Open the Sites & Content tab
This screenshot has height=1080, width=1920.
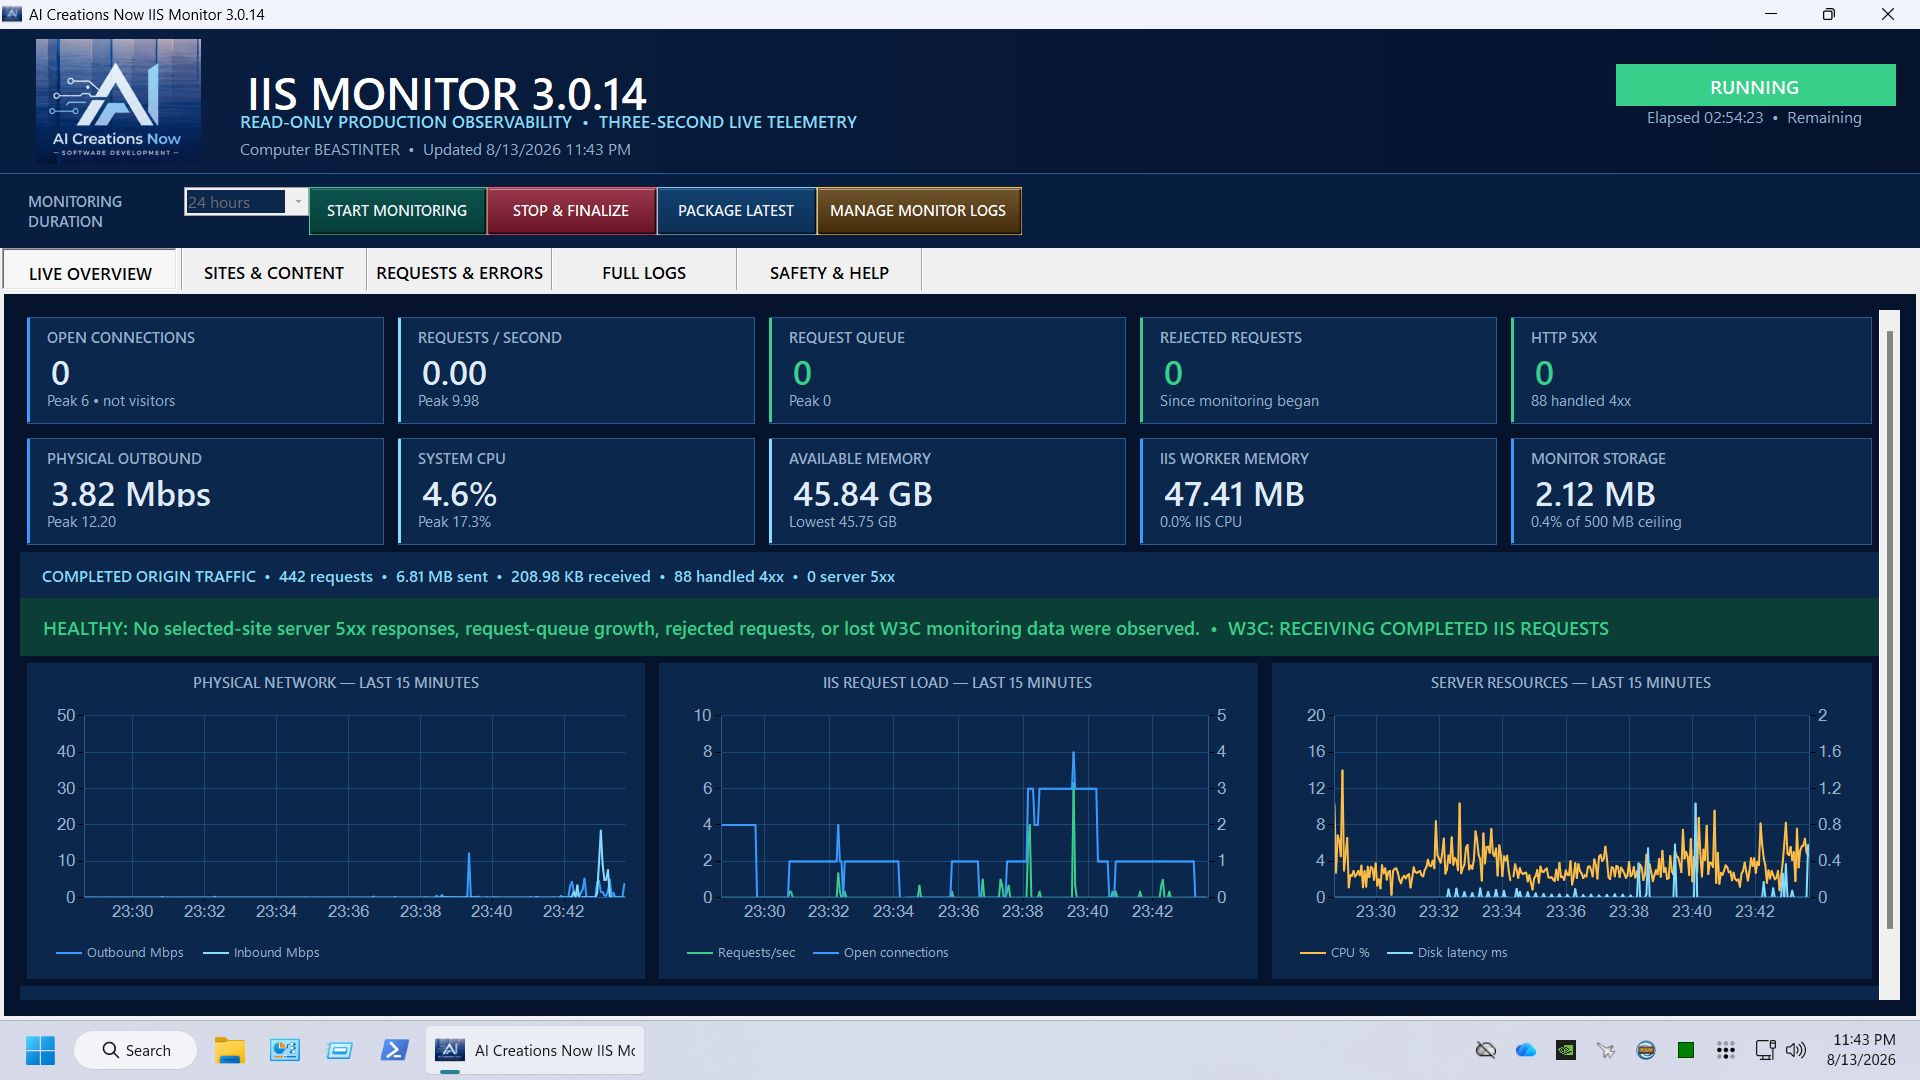273,272
